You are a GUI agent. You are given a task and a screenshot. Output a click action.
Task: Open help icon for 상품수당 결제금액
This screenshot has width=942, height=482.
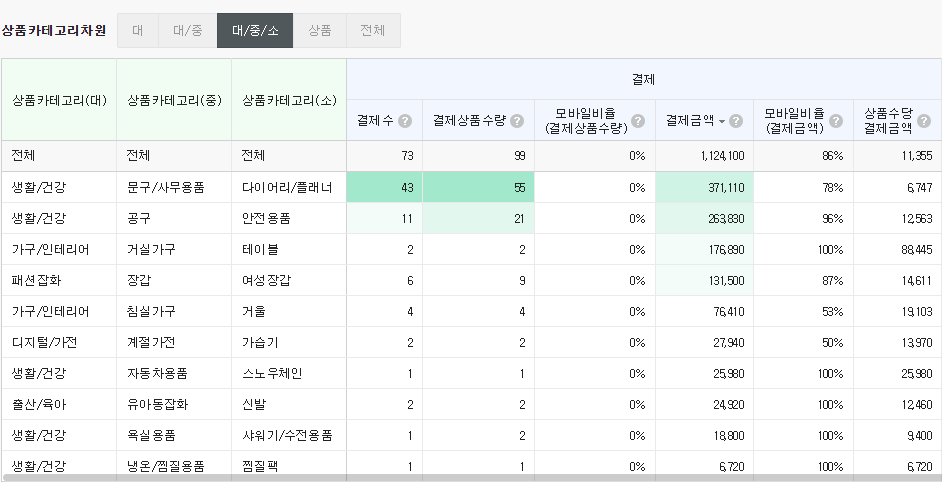click(925, 121)
